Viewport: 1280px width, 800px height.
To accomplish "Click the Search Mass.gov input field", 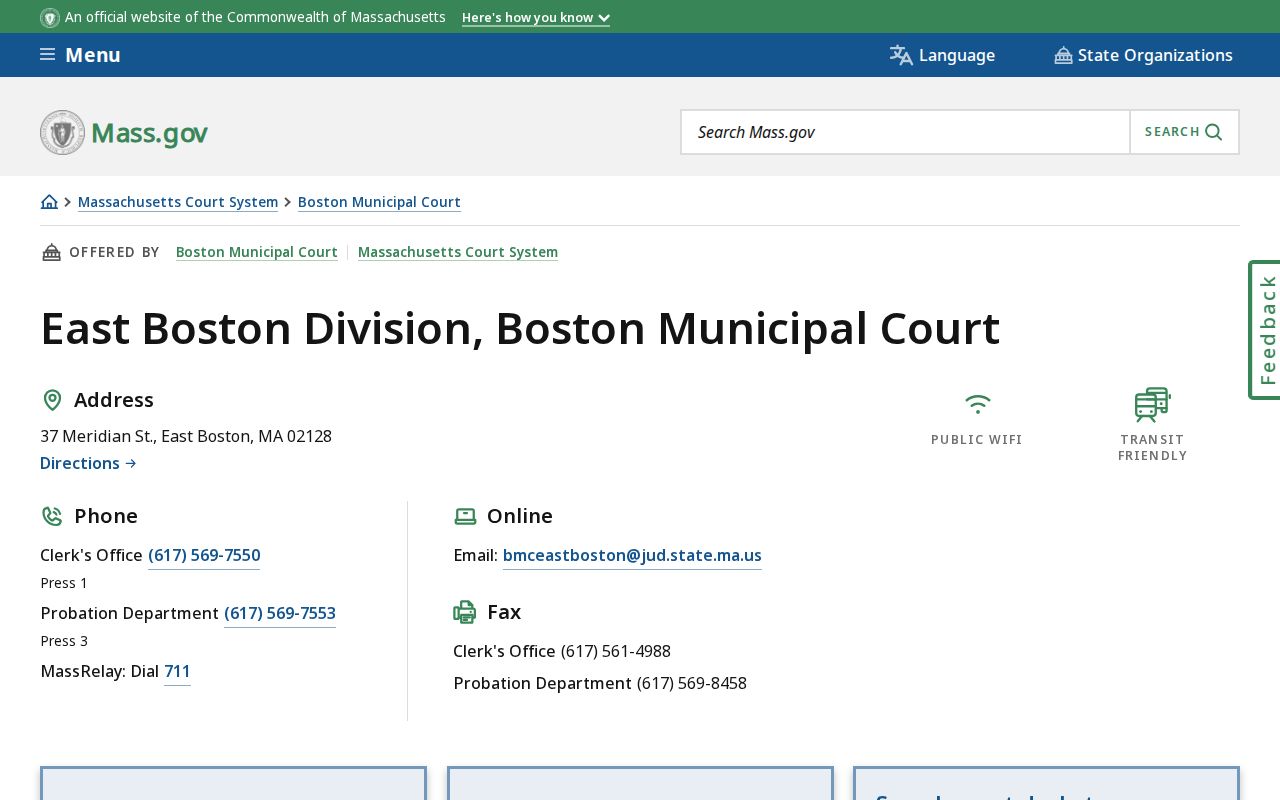I will pos(906,132).
